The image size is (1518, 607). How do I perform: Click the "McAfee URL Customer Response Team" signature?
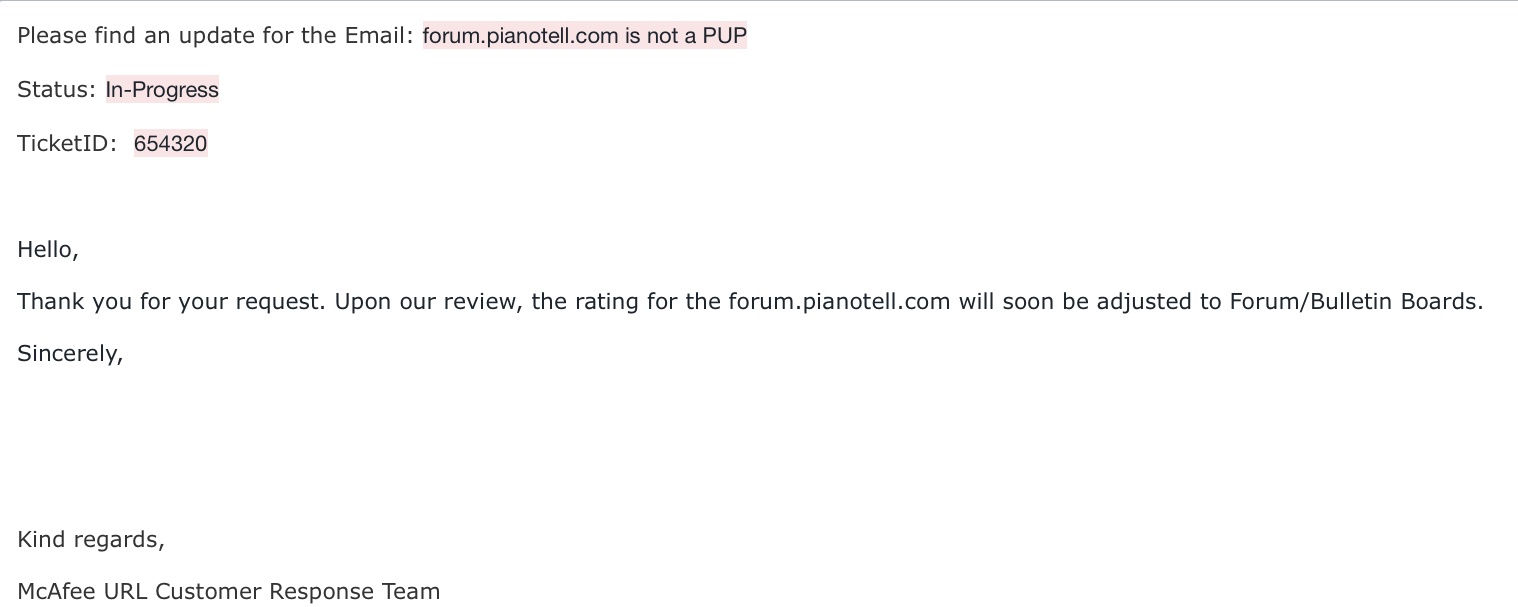click(228, 591)
